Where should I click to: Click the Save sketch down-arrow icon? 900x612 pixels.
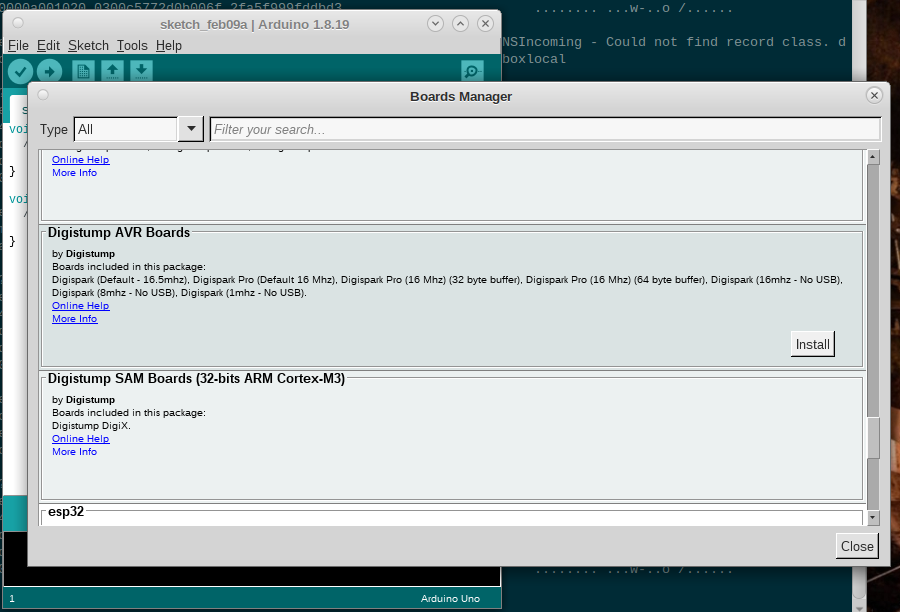tap(141, 72)
